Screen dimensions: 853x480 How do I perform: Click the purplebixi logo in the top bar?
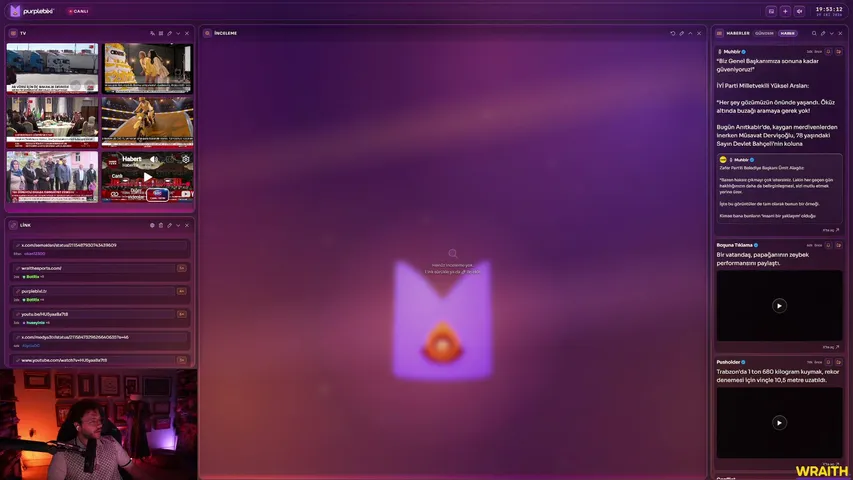32,11
